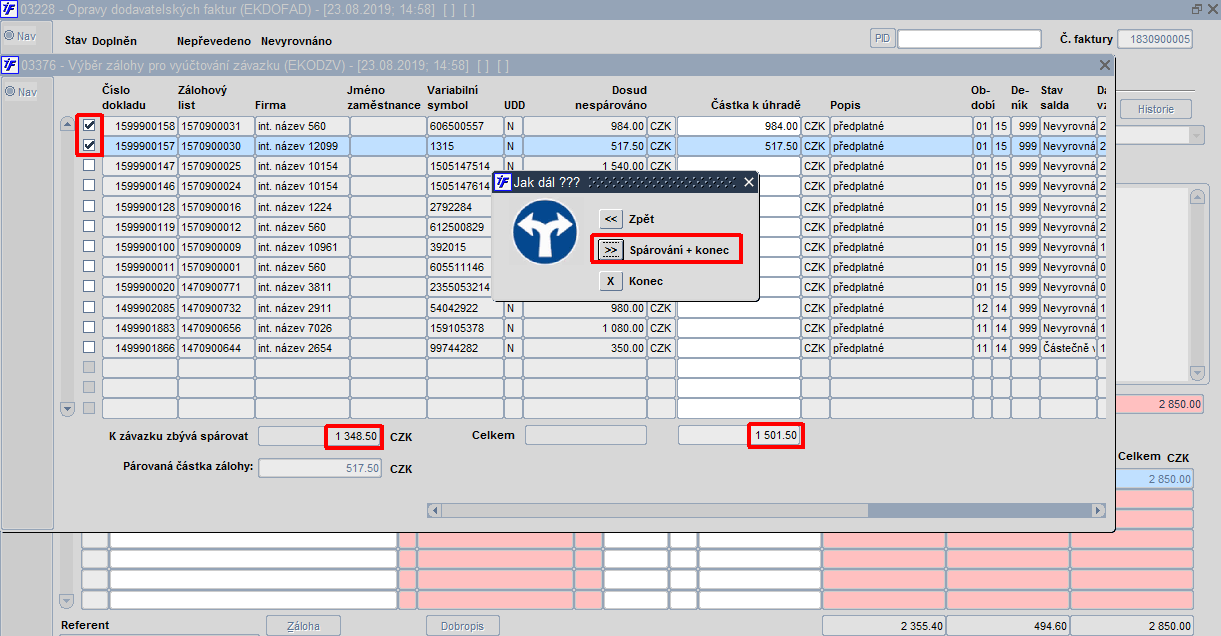Check the checkbox for document 1499901866
The image size is (1221, 636).
(x=89, y=347)
